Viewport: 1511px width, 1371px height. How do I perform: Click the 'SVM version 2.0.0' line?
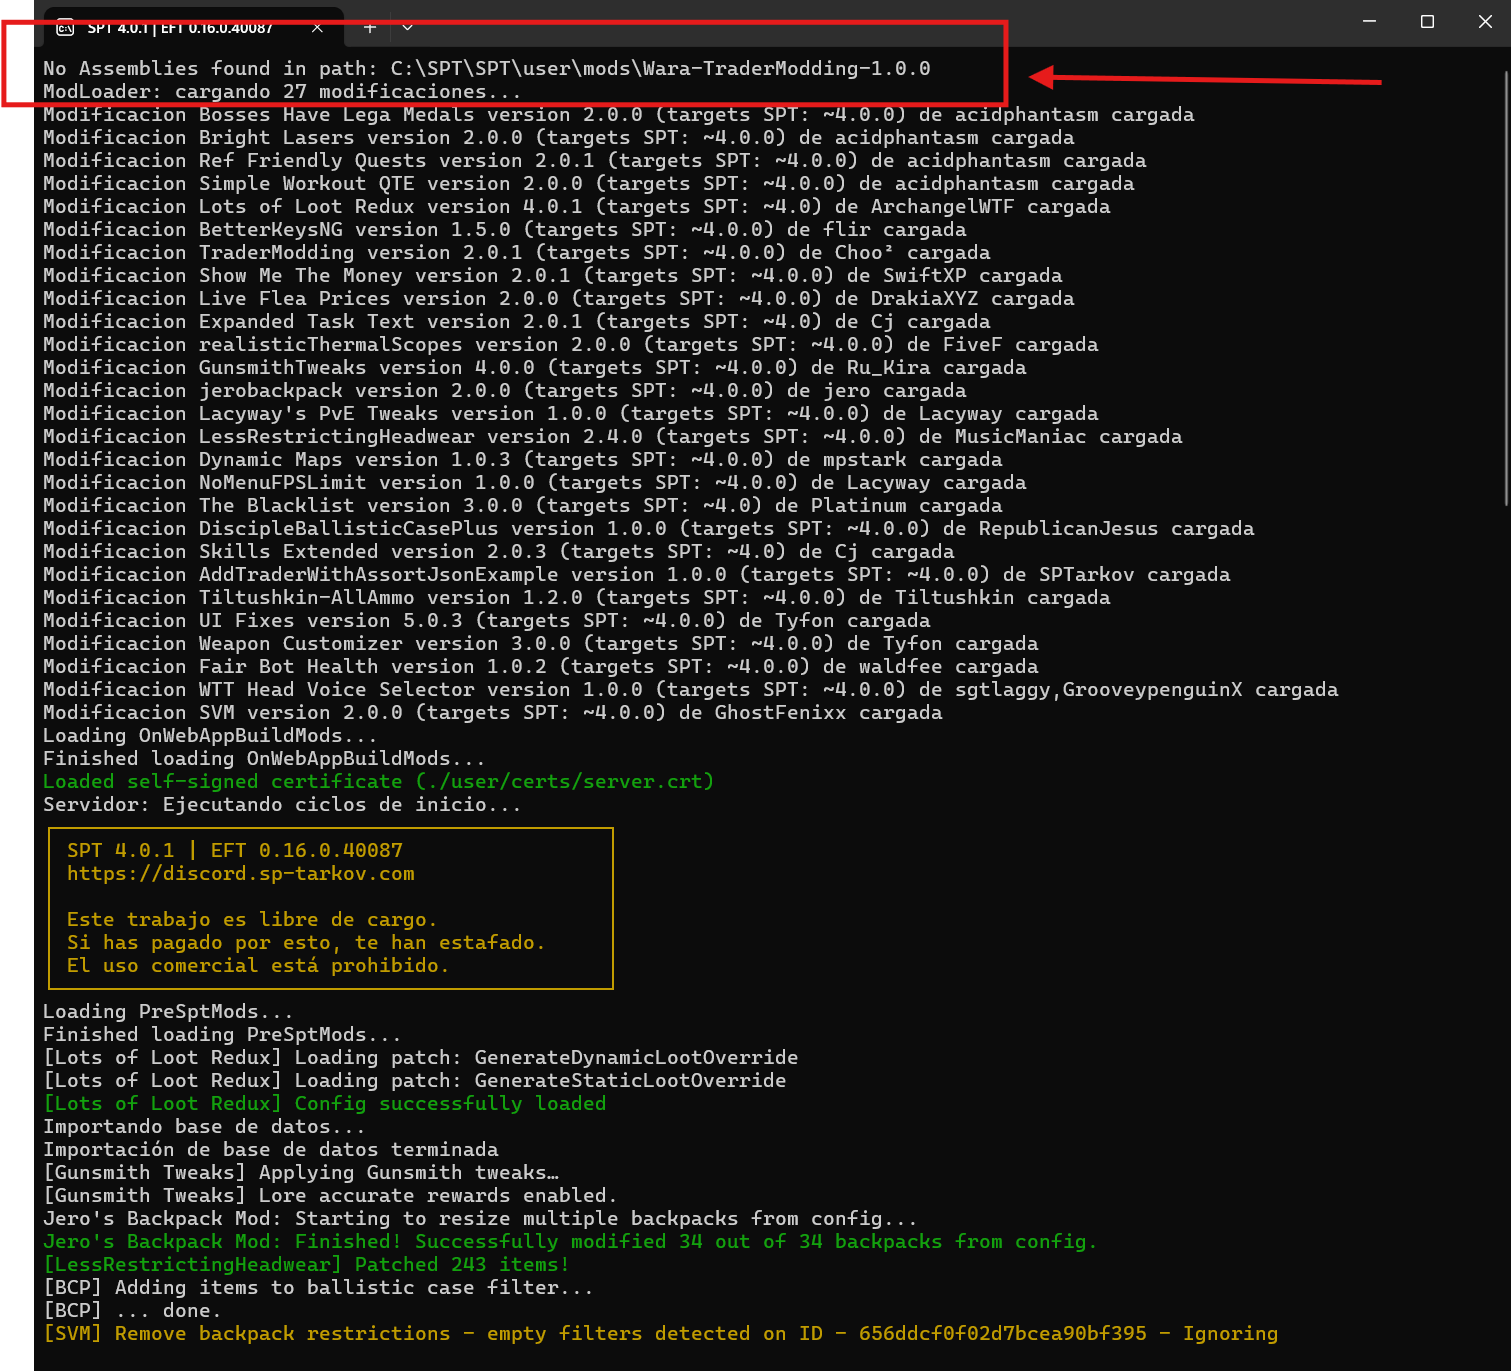coord(492,712)
